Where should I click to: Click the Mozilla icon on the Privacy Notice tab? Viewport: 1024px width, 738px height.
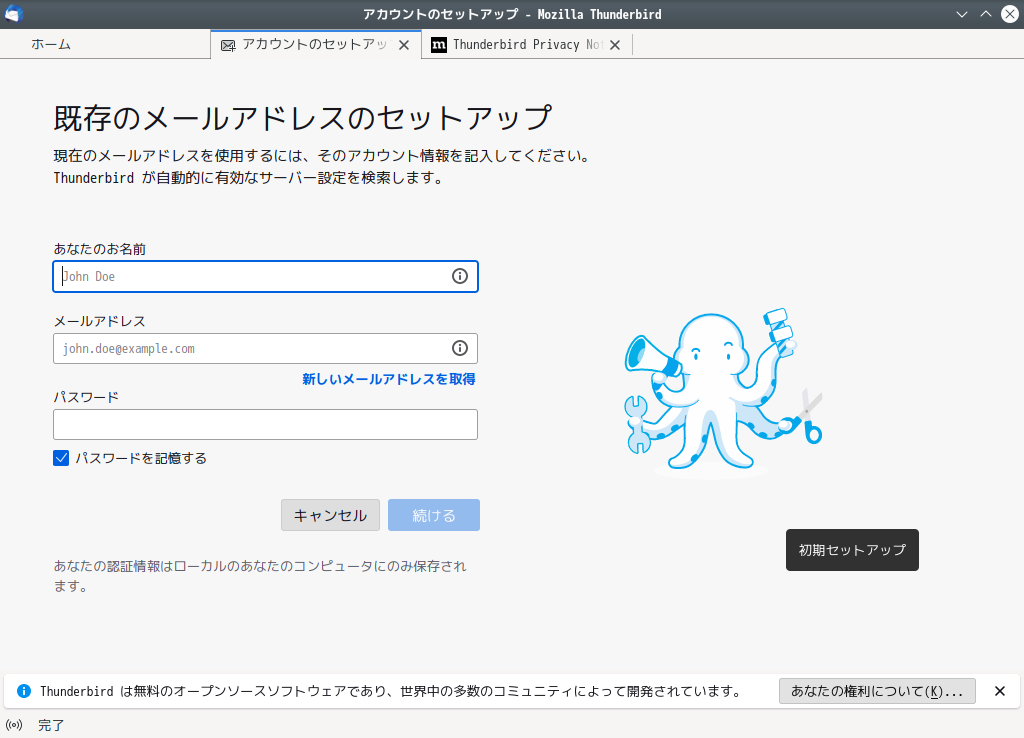pyautogui.click(x=439, y=44)
